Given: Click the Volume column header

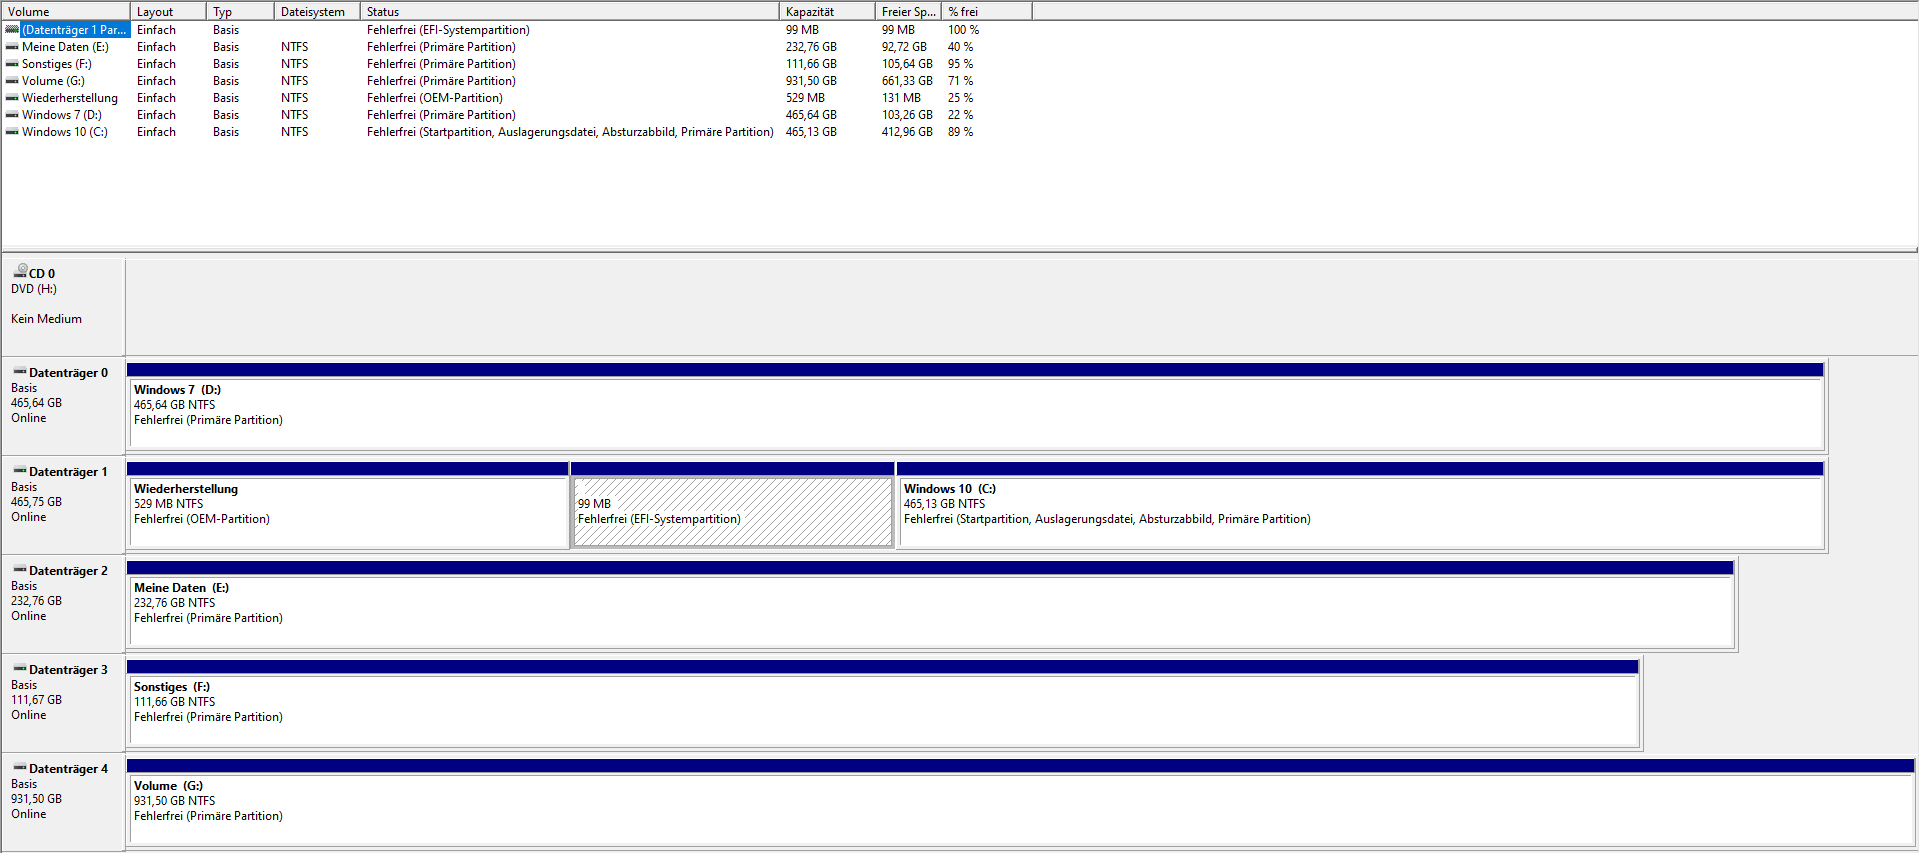Looking at the screenshot, I should [65, 11].
